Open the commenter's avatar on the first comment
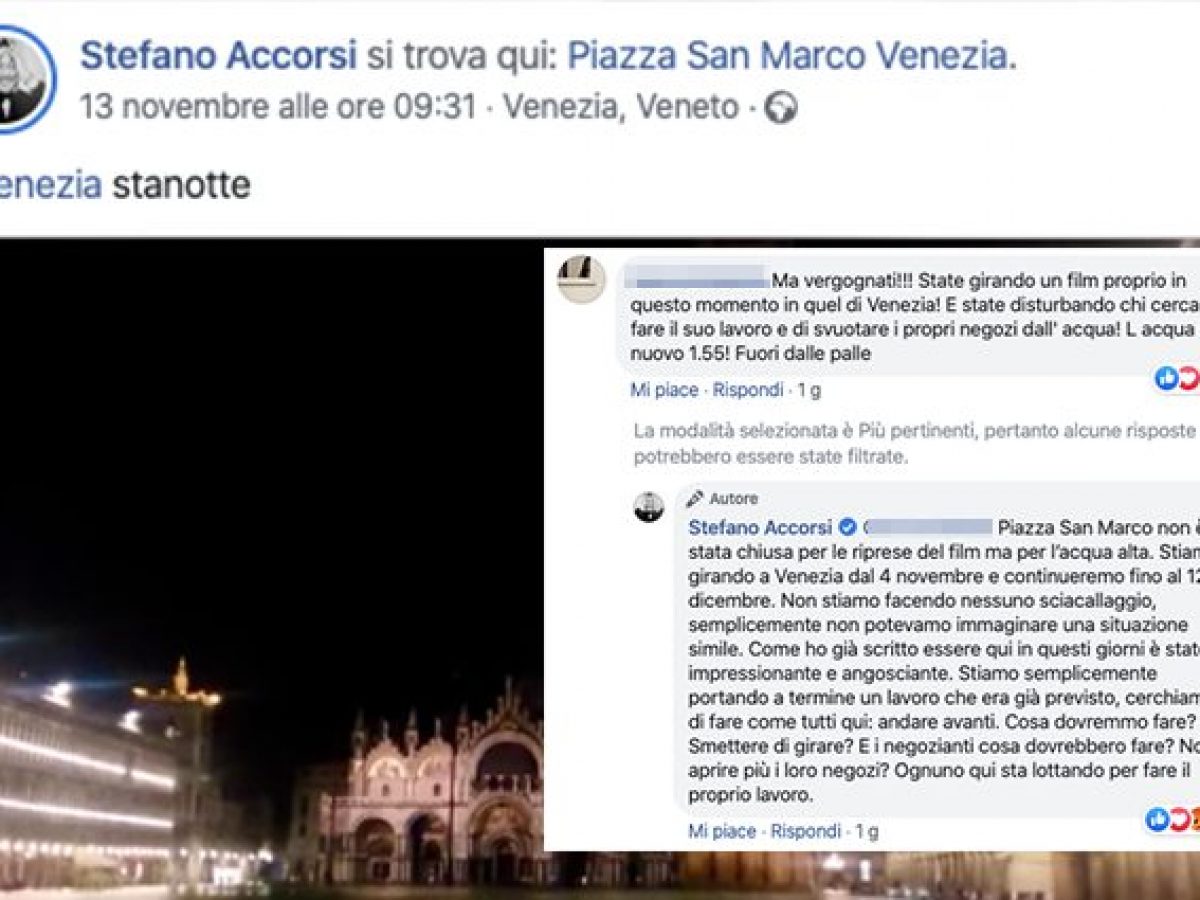The image size is (1200, 900). tap(581, 279)
